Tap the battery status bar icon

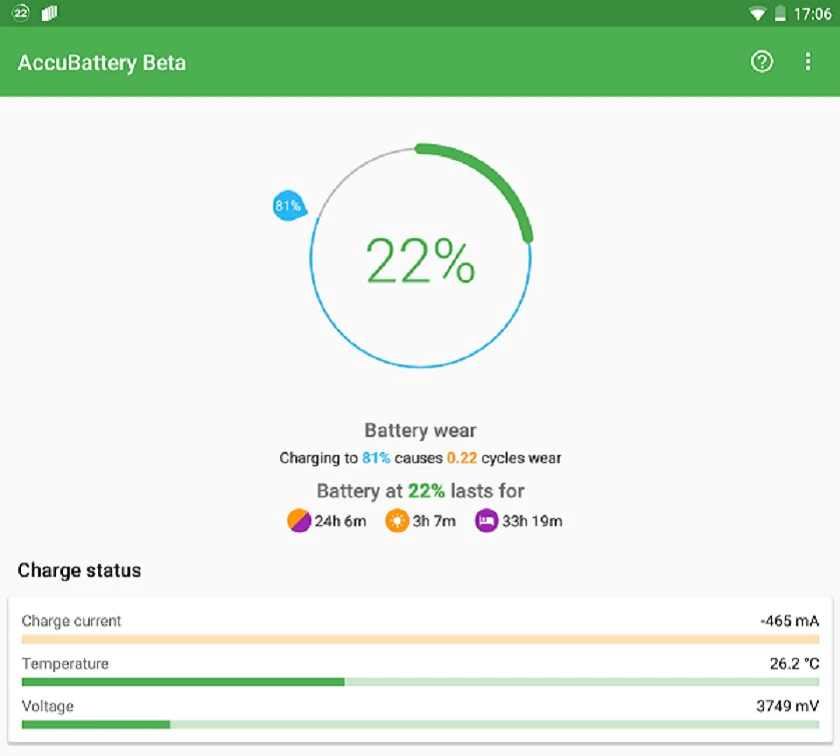[x=780, y=13]
